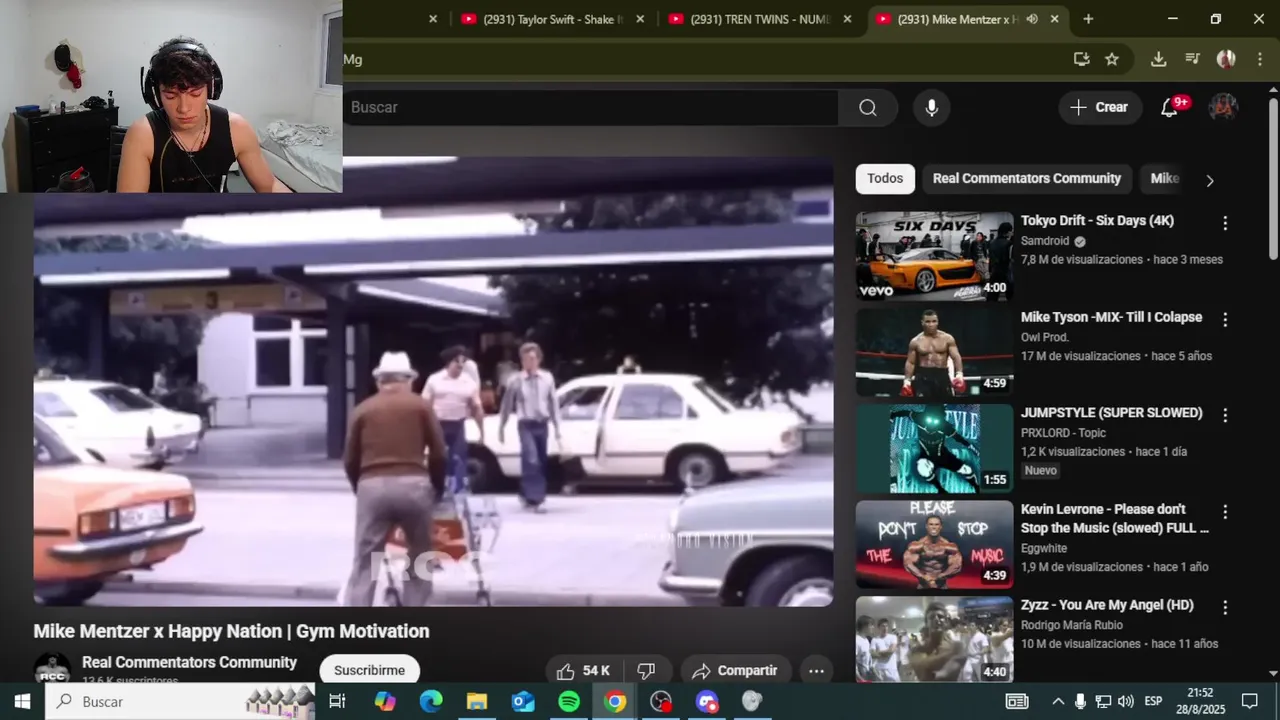The image size is (1280, 720).
Task: Click the Suscribirme button
Action: pos(369,670)
